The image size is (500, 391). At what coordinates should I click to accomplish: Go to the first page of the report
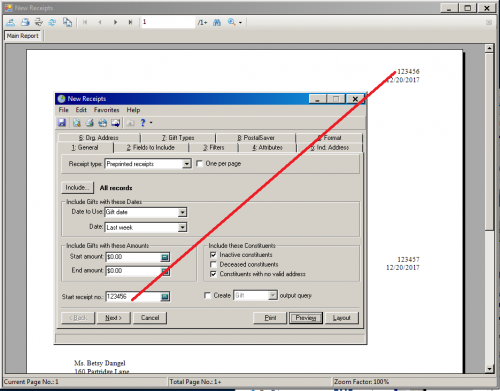point(85,22)
